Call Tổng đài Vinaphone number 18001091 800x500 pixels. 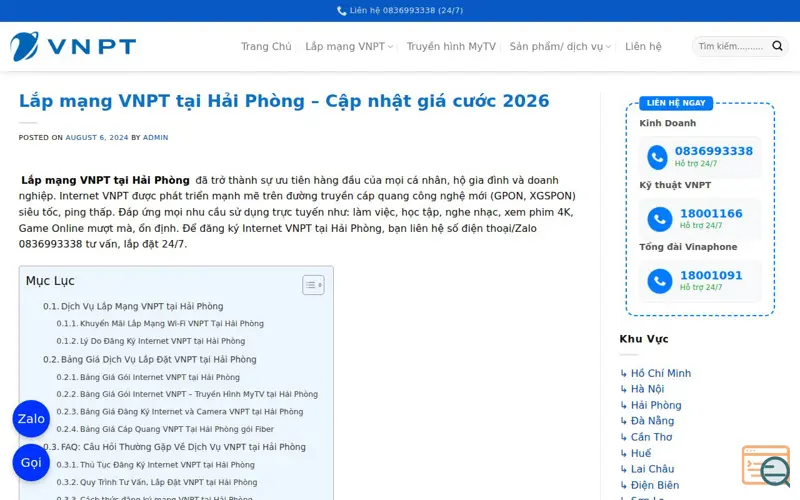pos(711,275)
